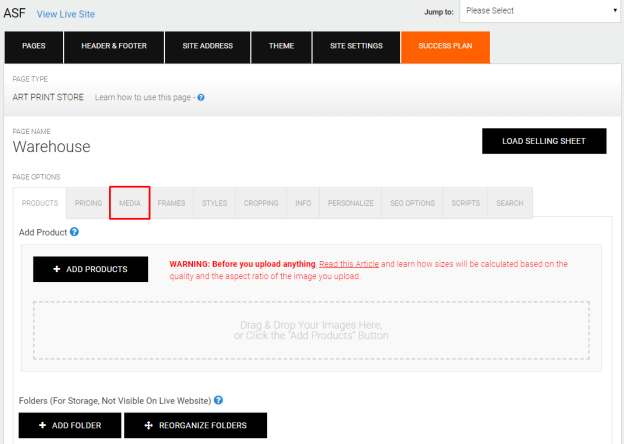Select the PRODUCTS page option tab
The image size is (624, 444).
coord(40,203)
